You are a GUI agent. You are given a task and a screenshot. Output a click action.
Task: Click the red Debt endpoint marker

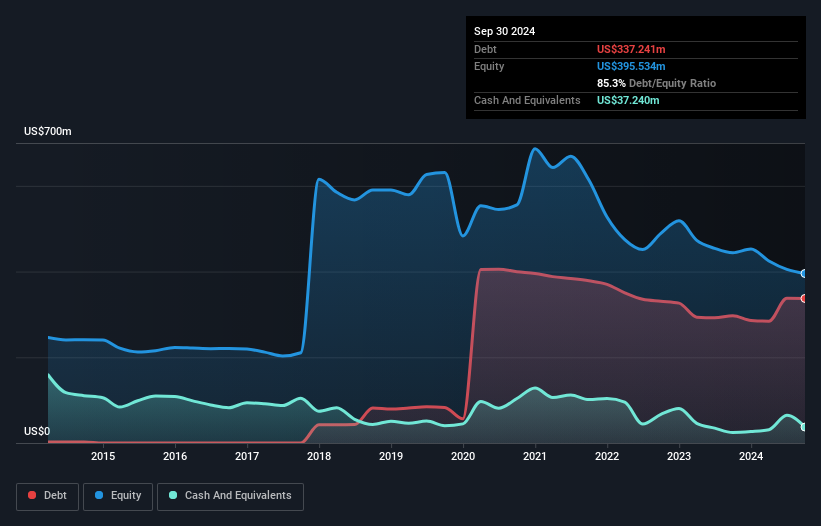pos(804,298)
